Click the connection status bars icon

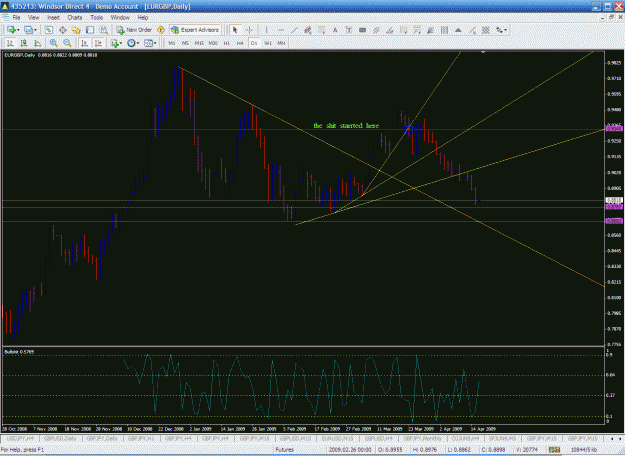tap(554, 450)
